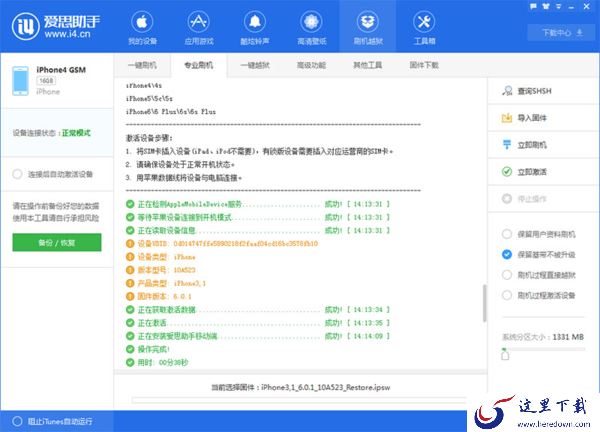Click the skin shirt icon in title bar
The image size is (600, 432).
pyautogui.click(x=546, y=7)
